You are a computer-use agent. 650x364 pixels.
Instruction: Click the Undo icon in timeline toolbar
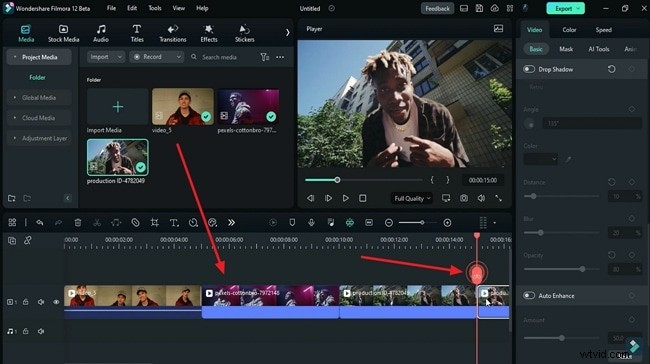point(40,223)
